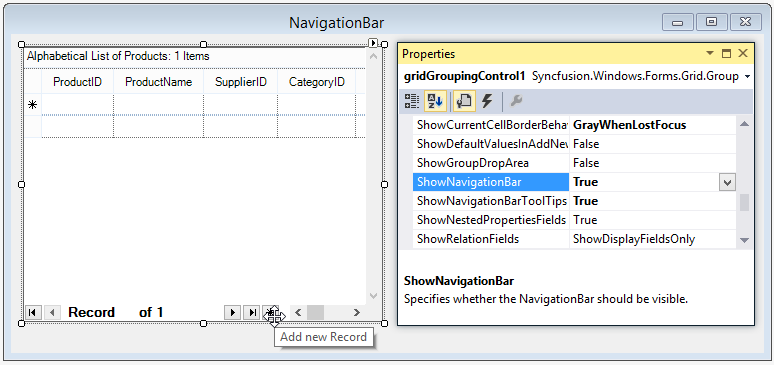Open the Property Pages icon
The image size is (774, 365).
tap(464, 101)
